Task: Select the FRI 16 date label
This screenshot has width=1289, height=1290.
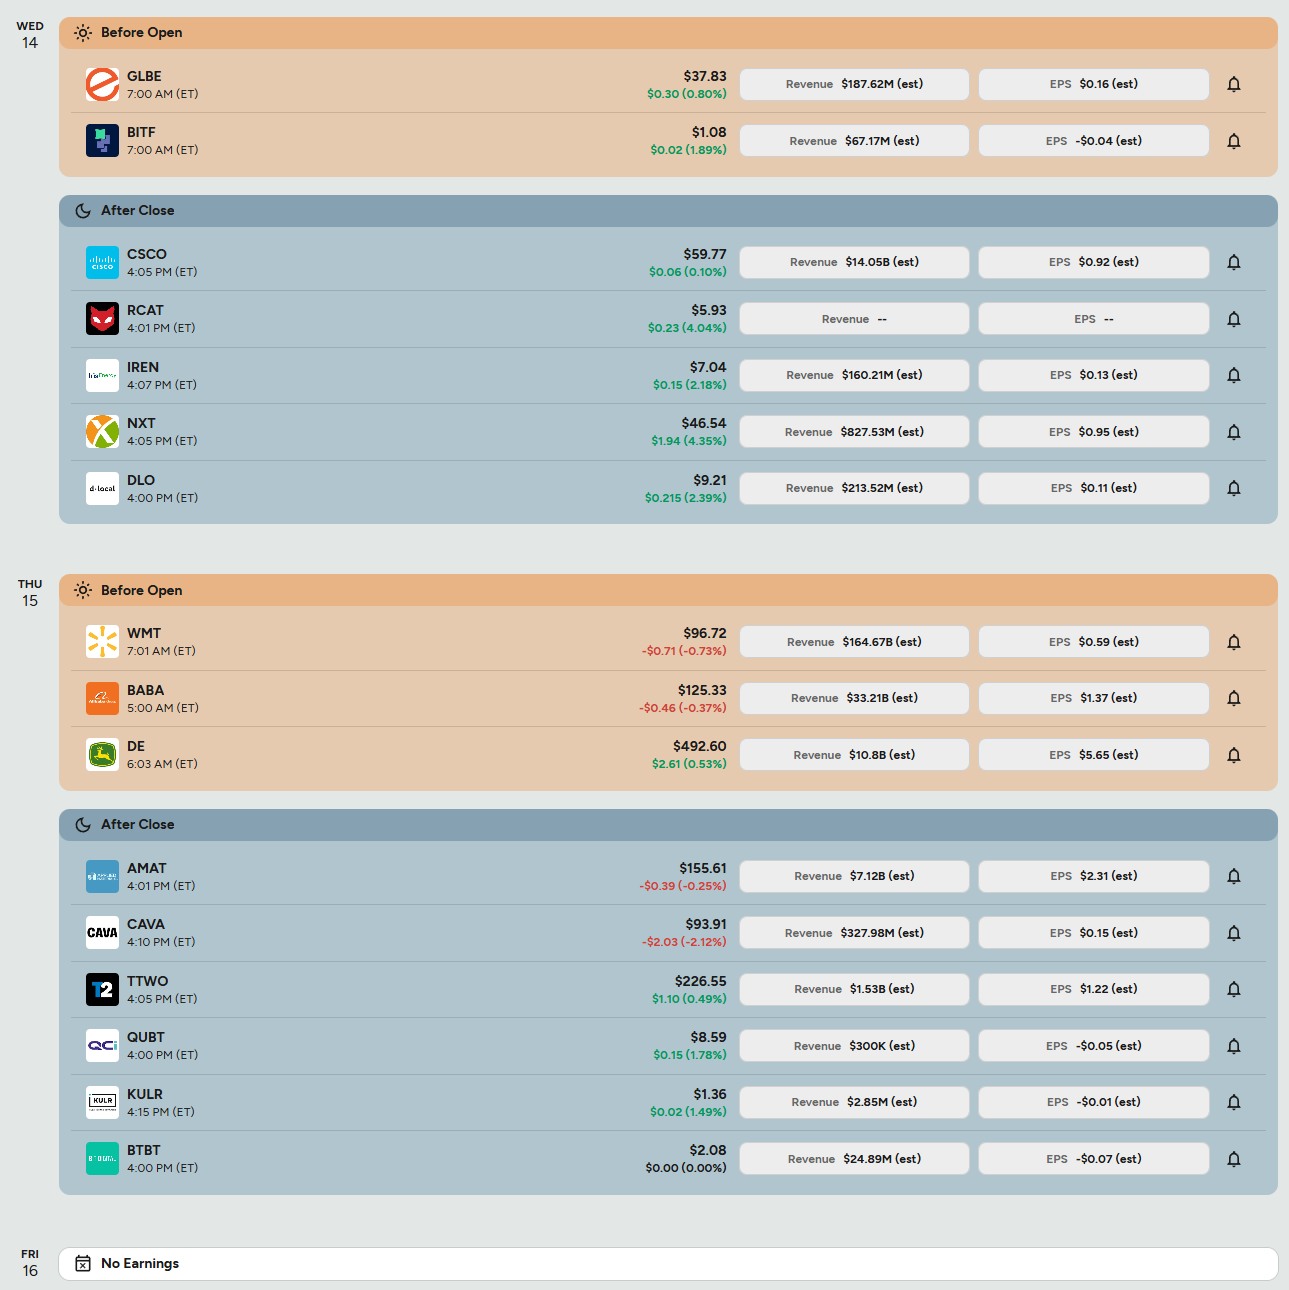Action: point(30,1263)
